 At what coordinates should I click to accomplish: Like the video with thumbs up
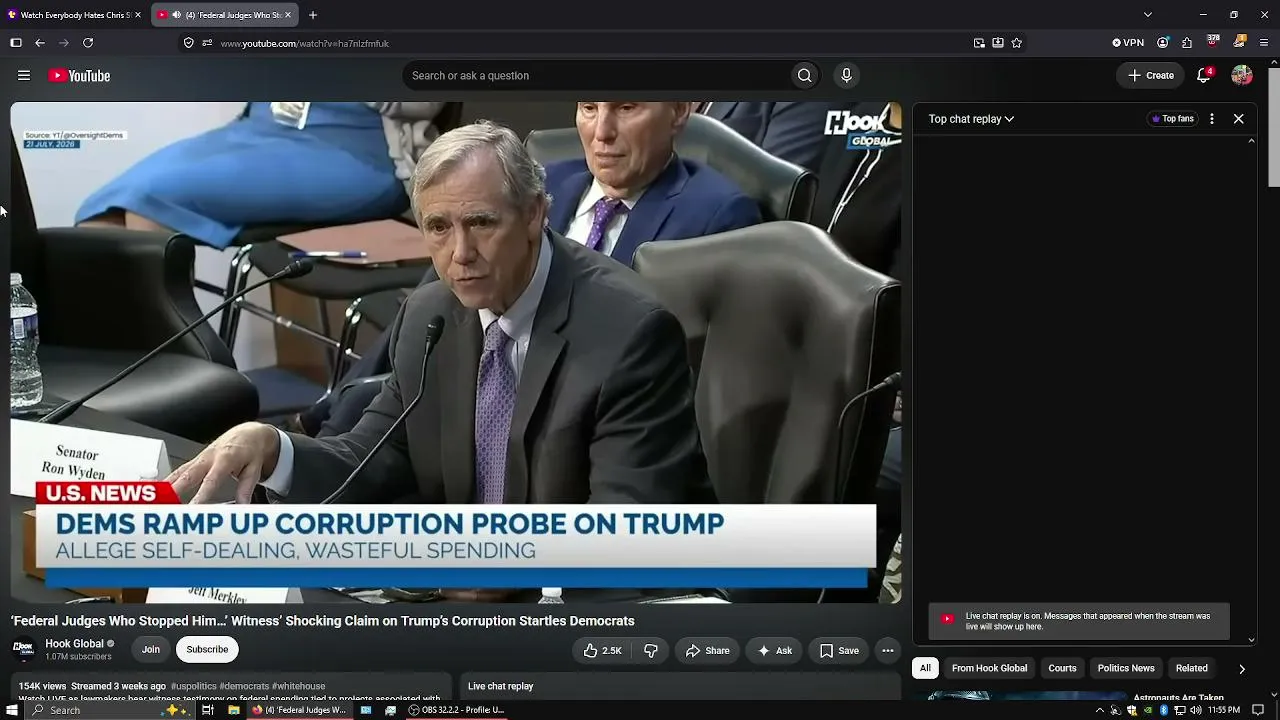602,651
